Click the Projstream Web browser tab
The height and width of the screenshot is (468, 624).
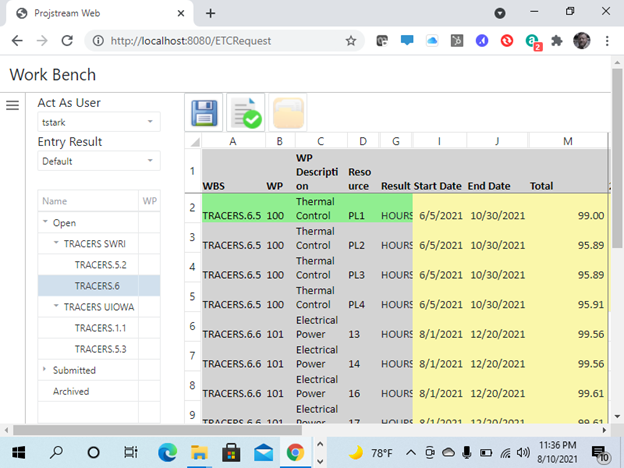[x=99, y=14]
